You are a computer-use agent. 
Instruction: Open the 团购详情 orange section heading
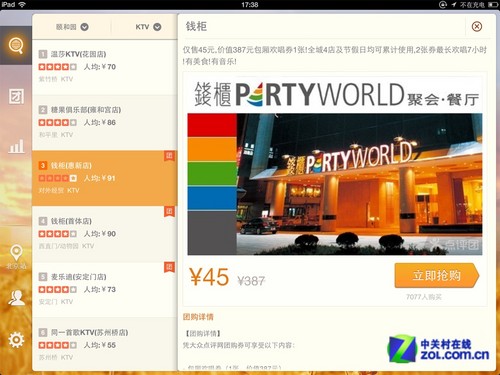click(198, 317)
